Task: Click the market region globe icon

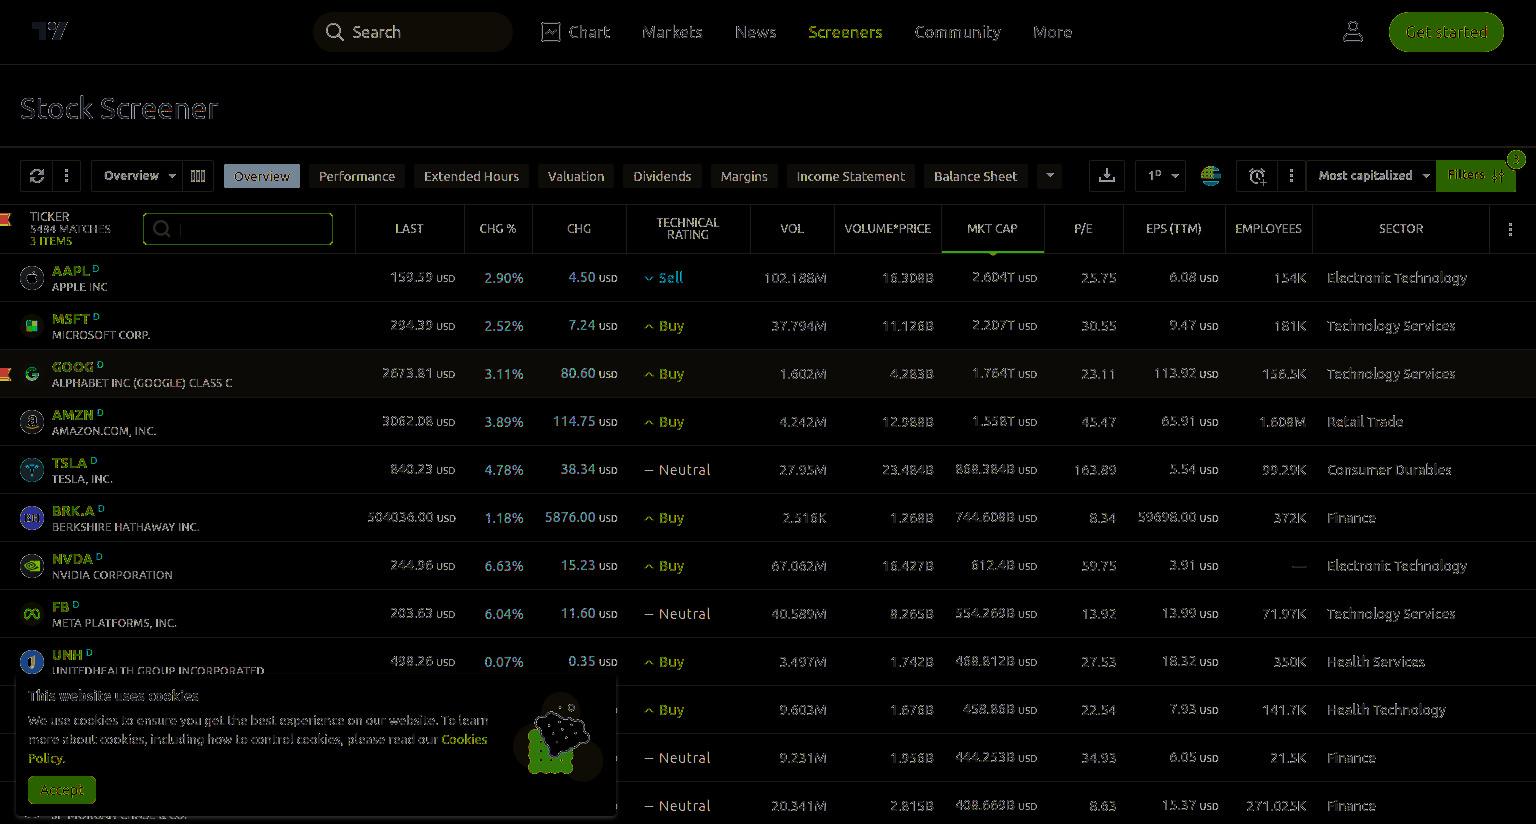Action: tap(1211, 176)
